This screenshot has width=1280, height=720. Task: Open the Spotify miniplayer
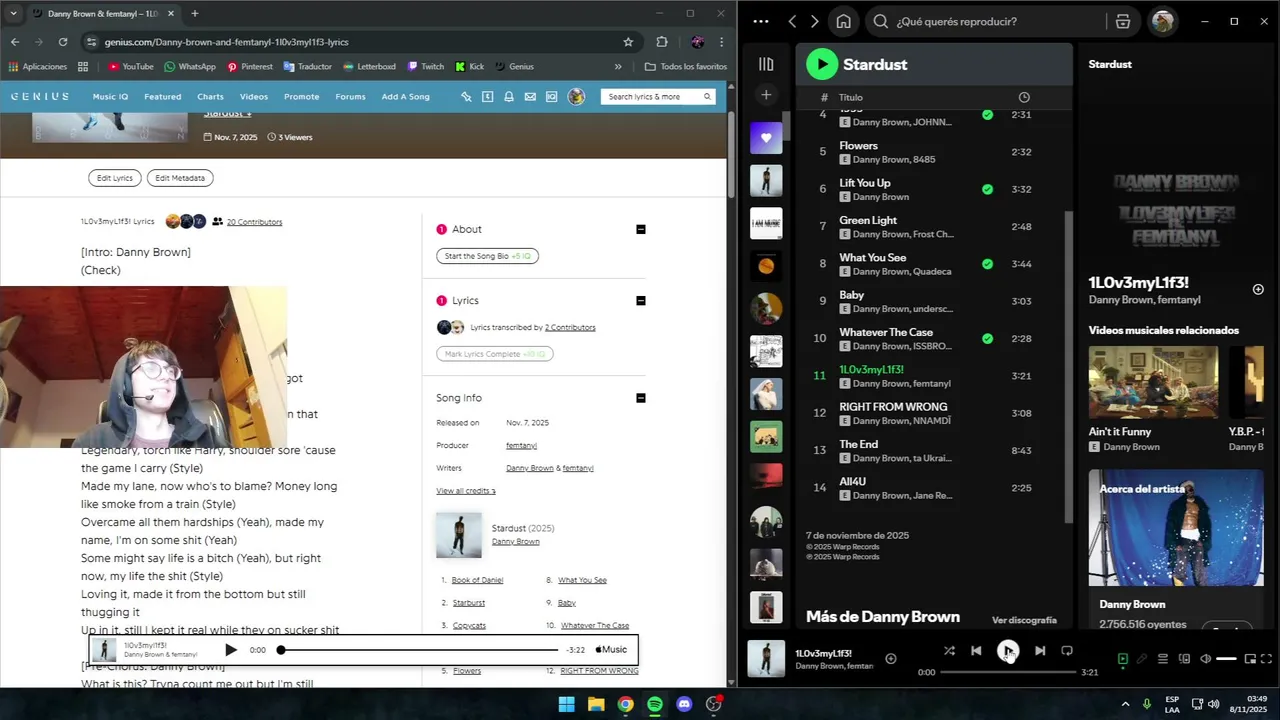1248,659
